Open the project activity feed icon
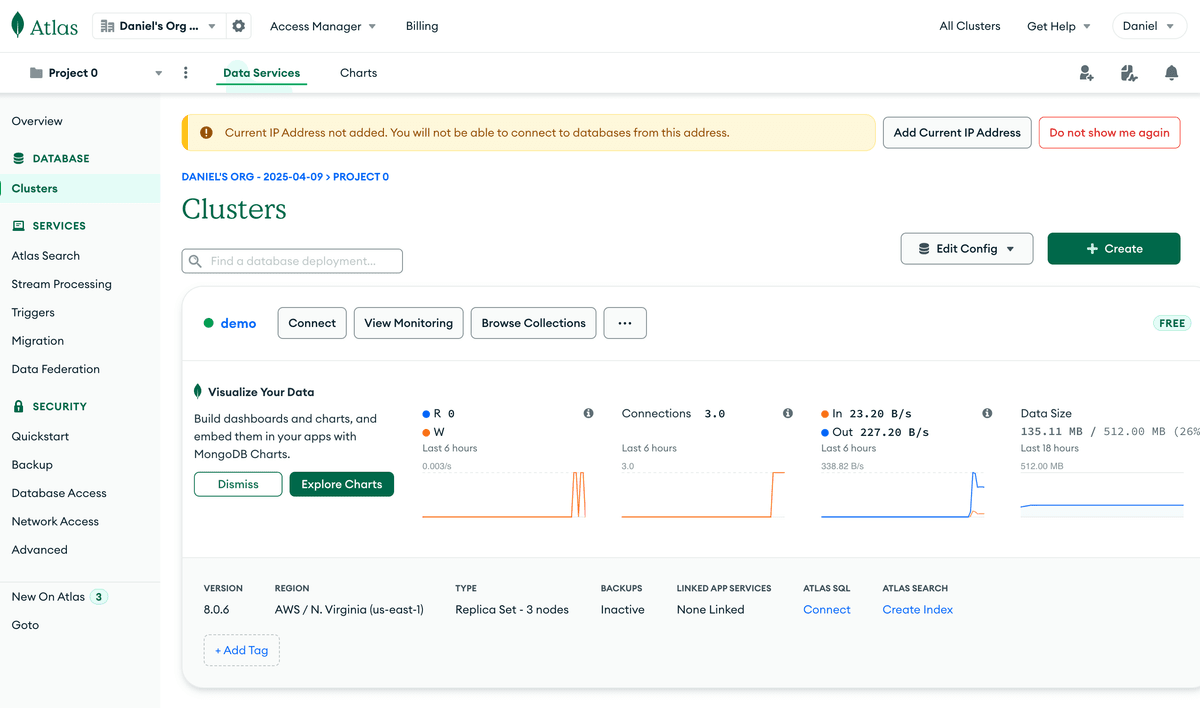Screen dimensions: 1200x708 tap(1129, 72)
